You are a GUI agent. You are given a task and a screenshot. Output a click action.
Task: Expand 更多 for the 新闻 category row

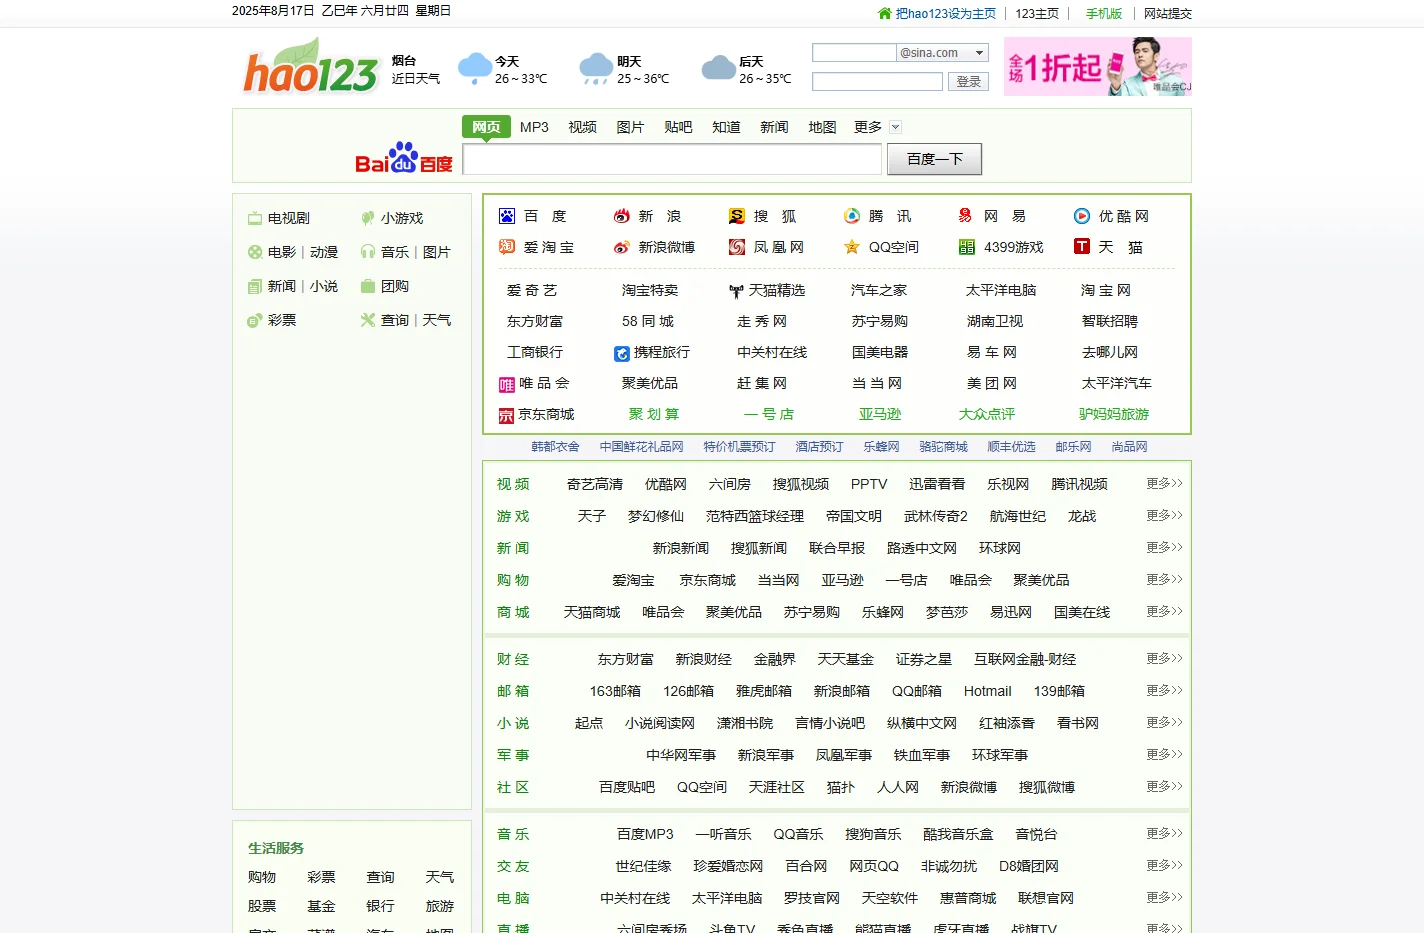pos(1164,547)
